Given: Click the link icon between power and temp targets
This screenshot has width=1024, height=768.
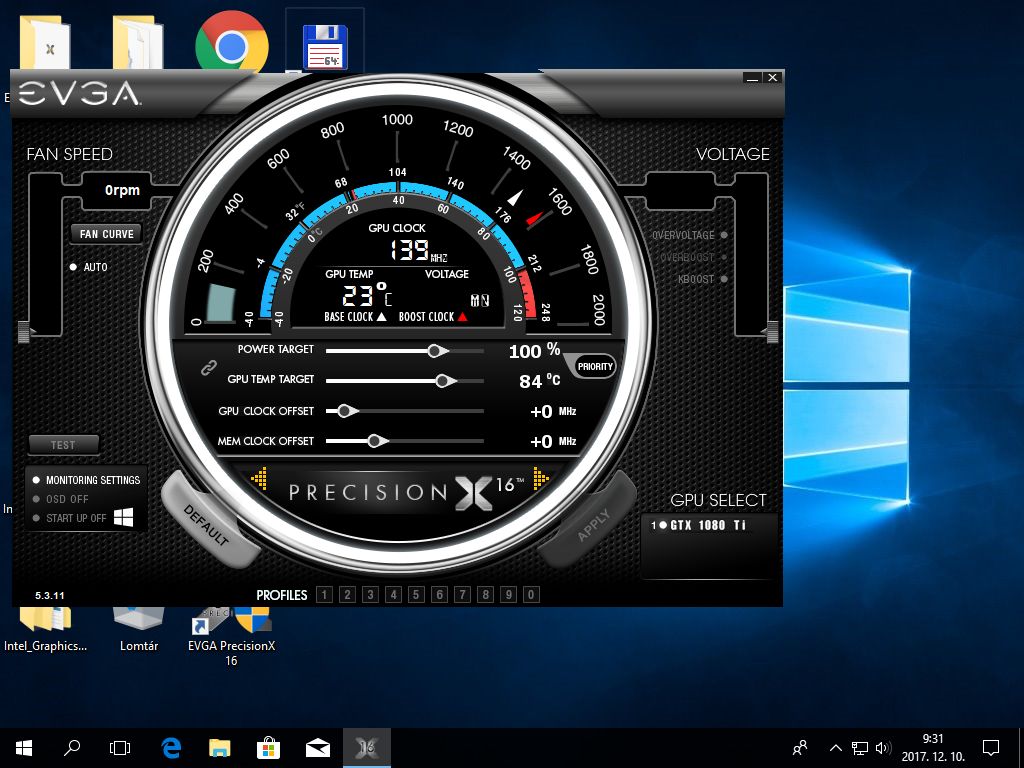Looking at the screenshot, I should tap(208, 368).
